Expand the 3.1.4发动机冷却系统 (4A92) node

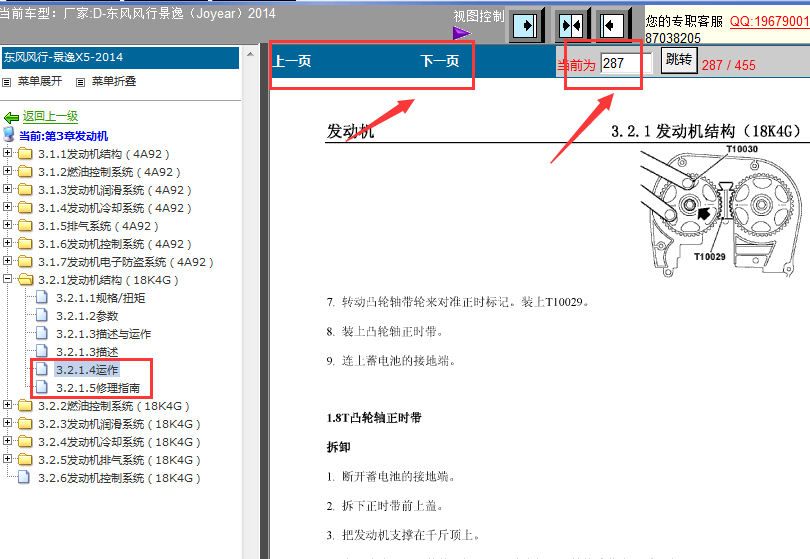tap(7, 207)
